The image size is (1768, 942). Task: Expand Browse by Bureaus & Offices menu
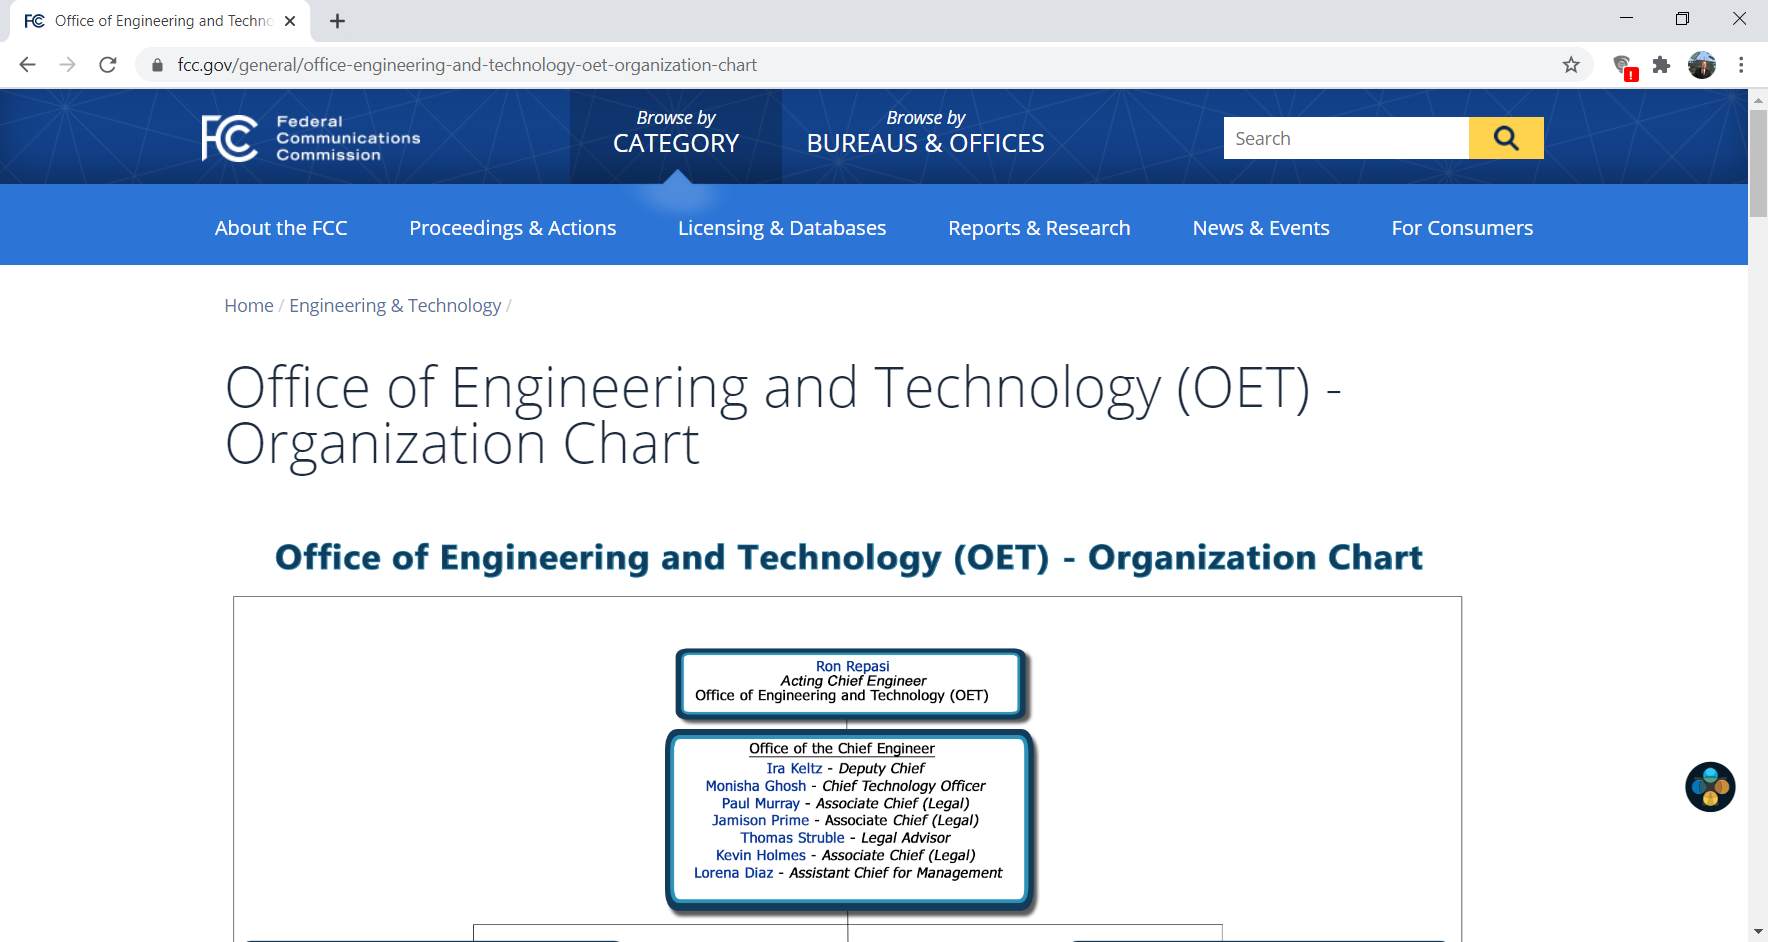925,133
